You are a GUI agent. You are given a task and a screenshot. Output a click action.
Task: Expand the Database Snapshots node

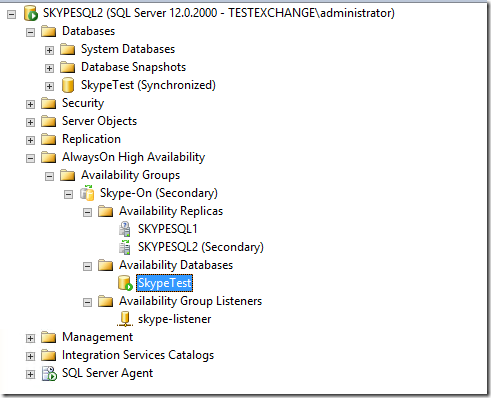(x=49, y=68)
